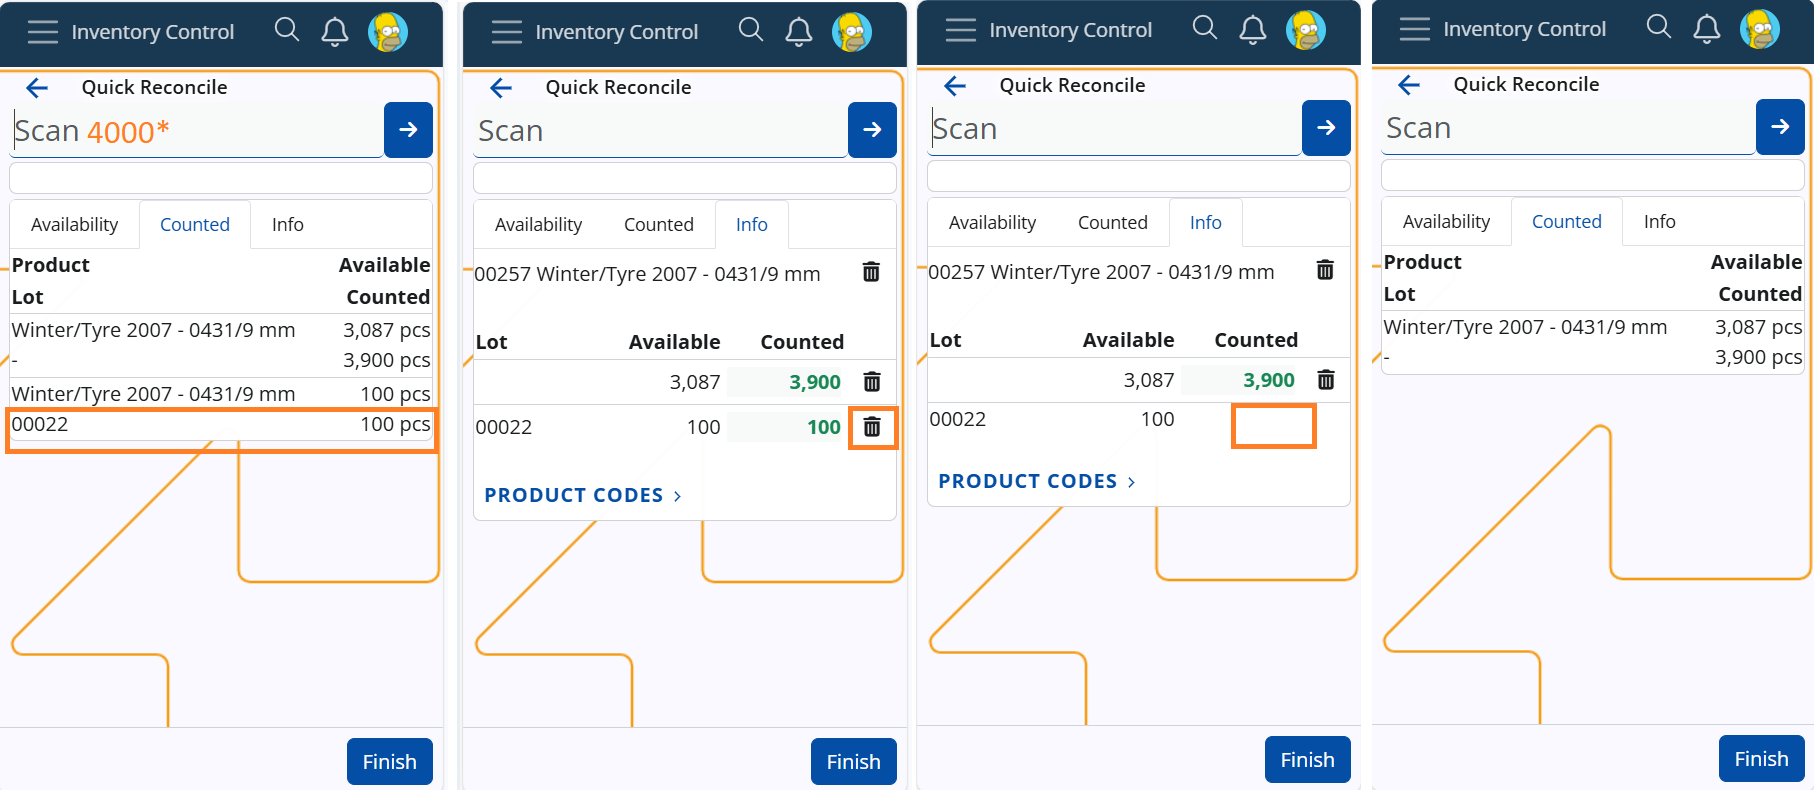Click the scan submit arrow in the third screen

click(1326, 127)
